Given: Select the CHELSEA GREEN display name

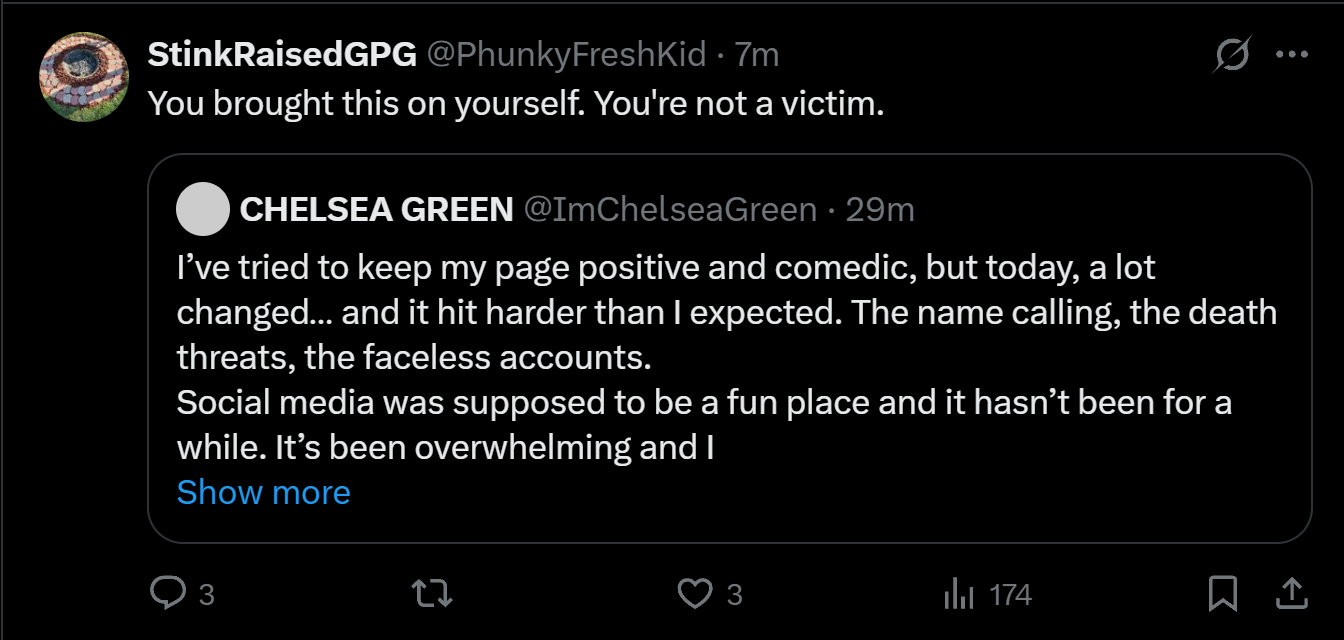Looking at the screenshot, I should point(377,209).
